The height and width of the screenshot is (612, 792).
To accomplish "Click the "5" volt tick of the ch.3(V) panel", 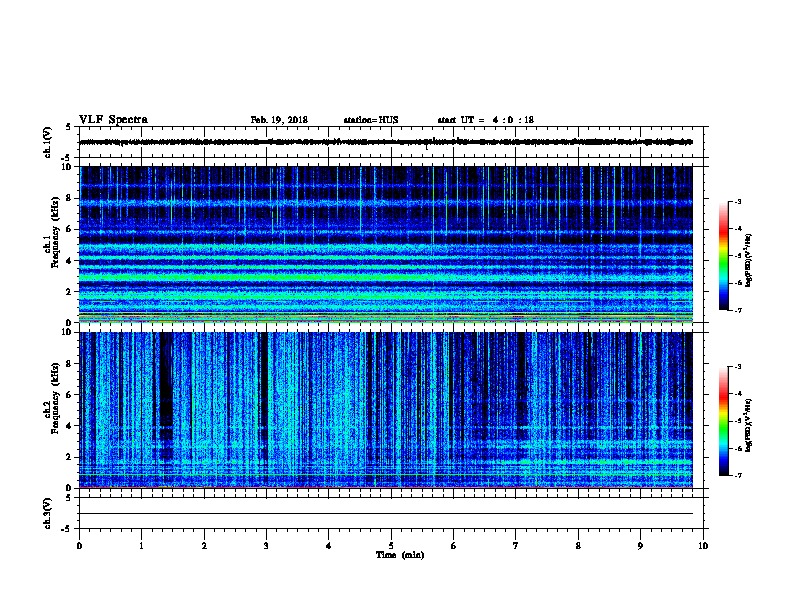I will click(68, 498).
